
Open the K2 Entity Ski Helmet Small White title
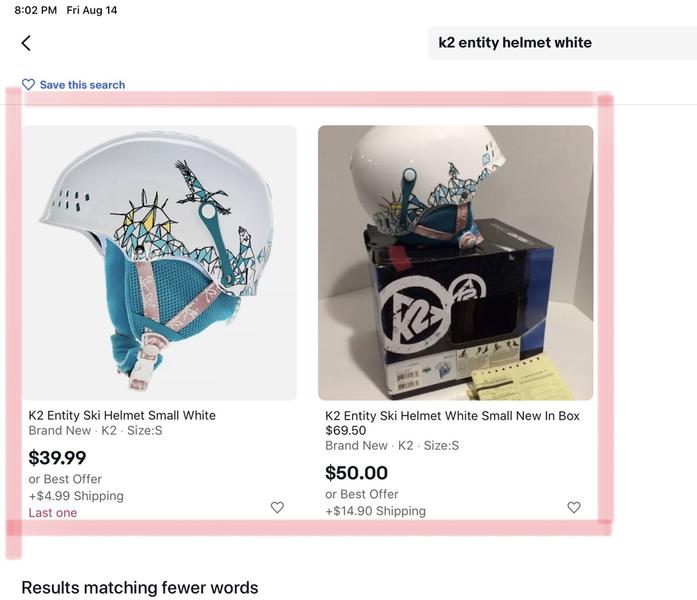click(x=122, y=415)
